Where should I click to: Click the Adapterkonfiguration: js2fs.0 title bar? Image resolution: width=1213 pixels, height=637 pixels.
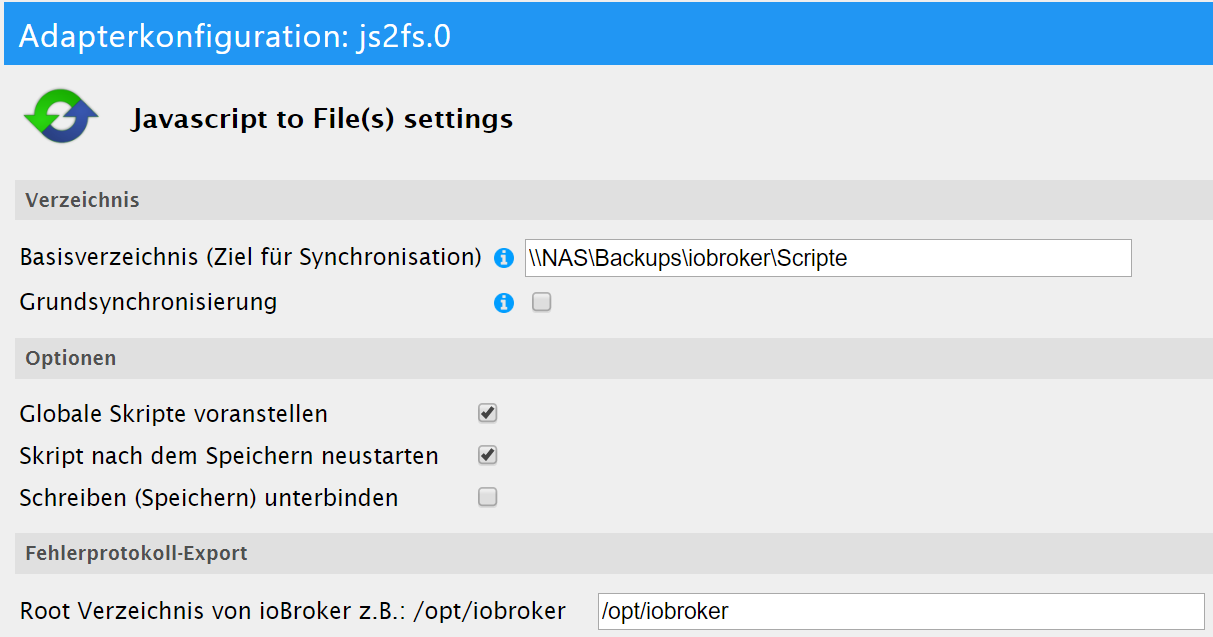point(235,36)
